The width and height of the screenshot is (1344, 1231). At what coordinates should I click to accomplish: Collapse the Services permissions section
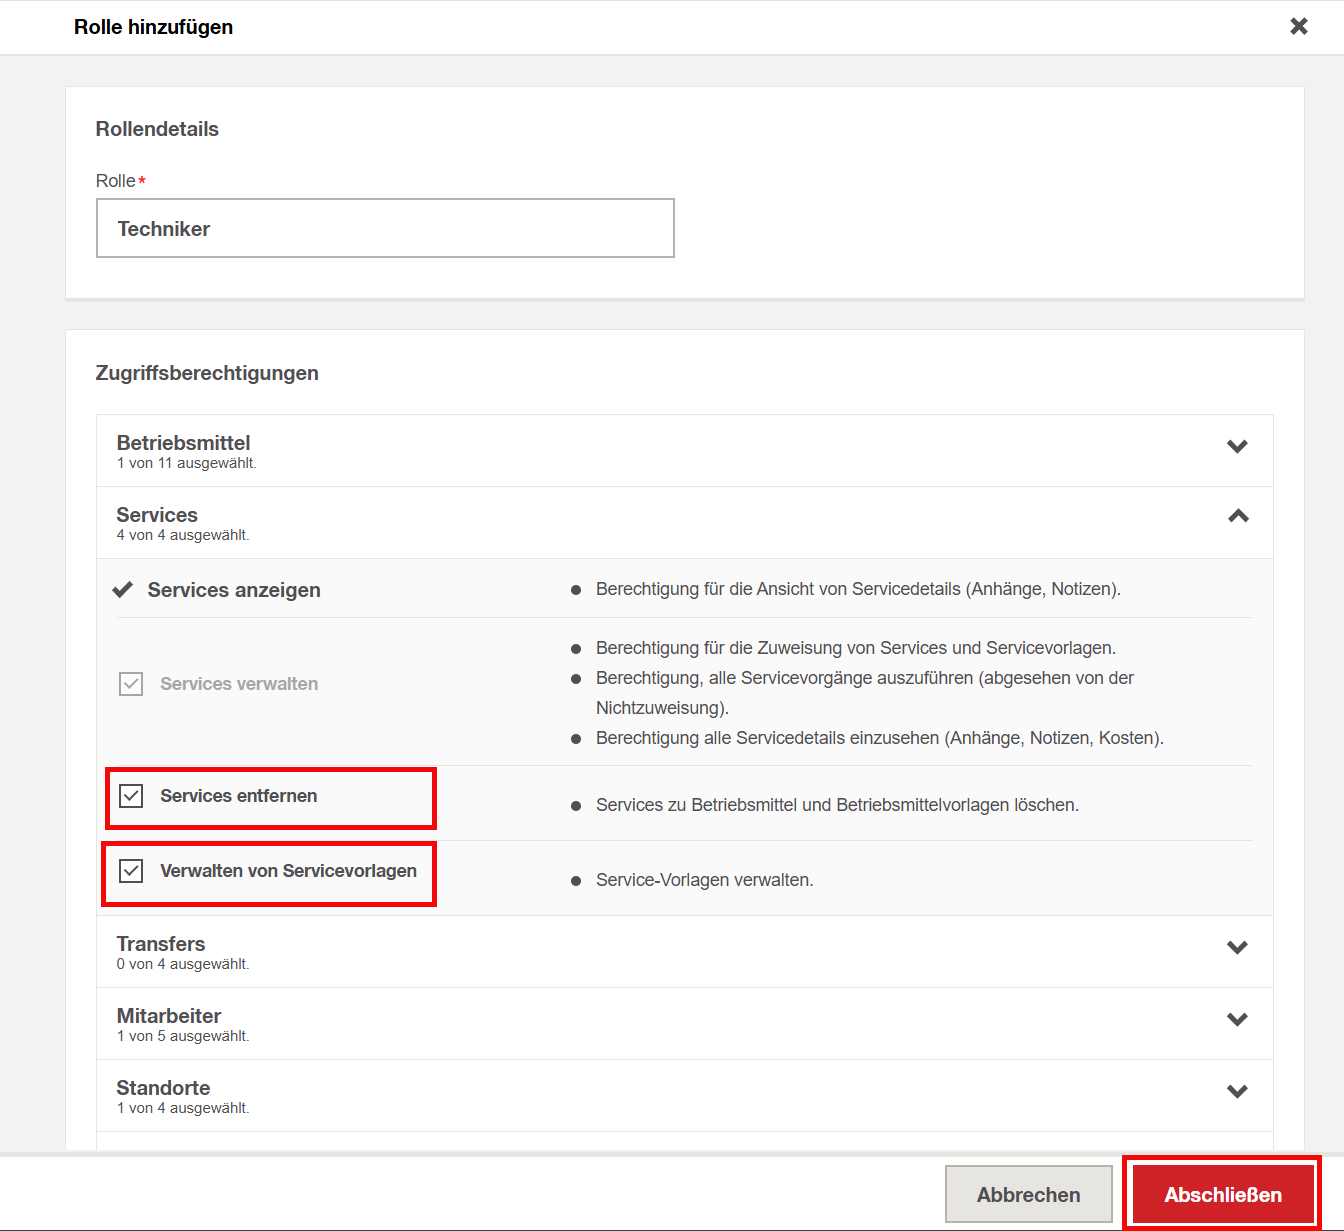pos(1238,516)
